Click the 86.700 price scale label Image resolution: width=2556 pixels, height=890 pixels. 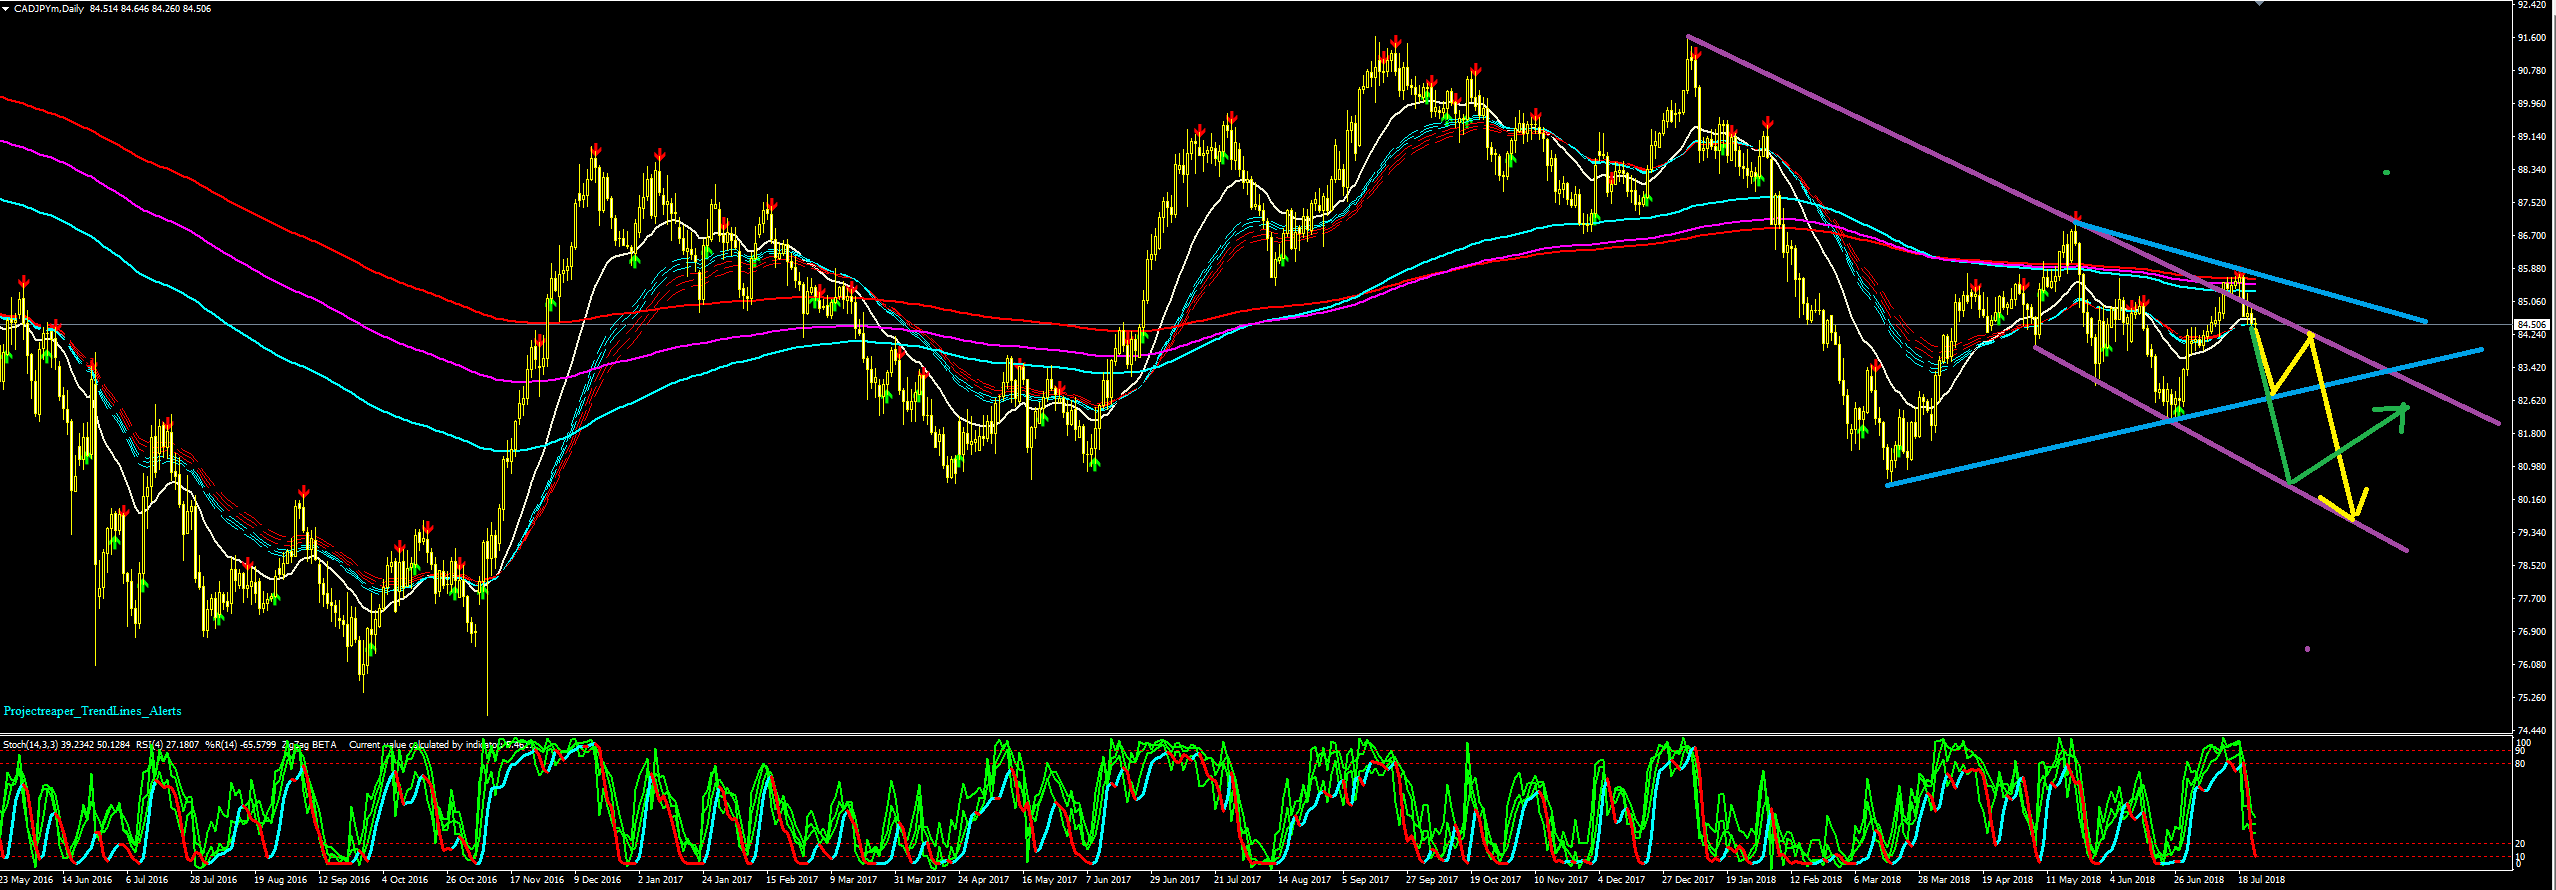[2531, 236]
